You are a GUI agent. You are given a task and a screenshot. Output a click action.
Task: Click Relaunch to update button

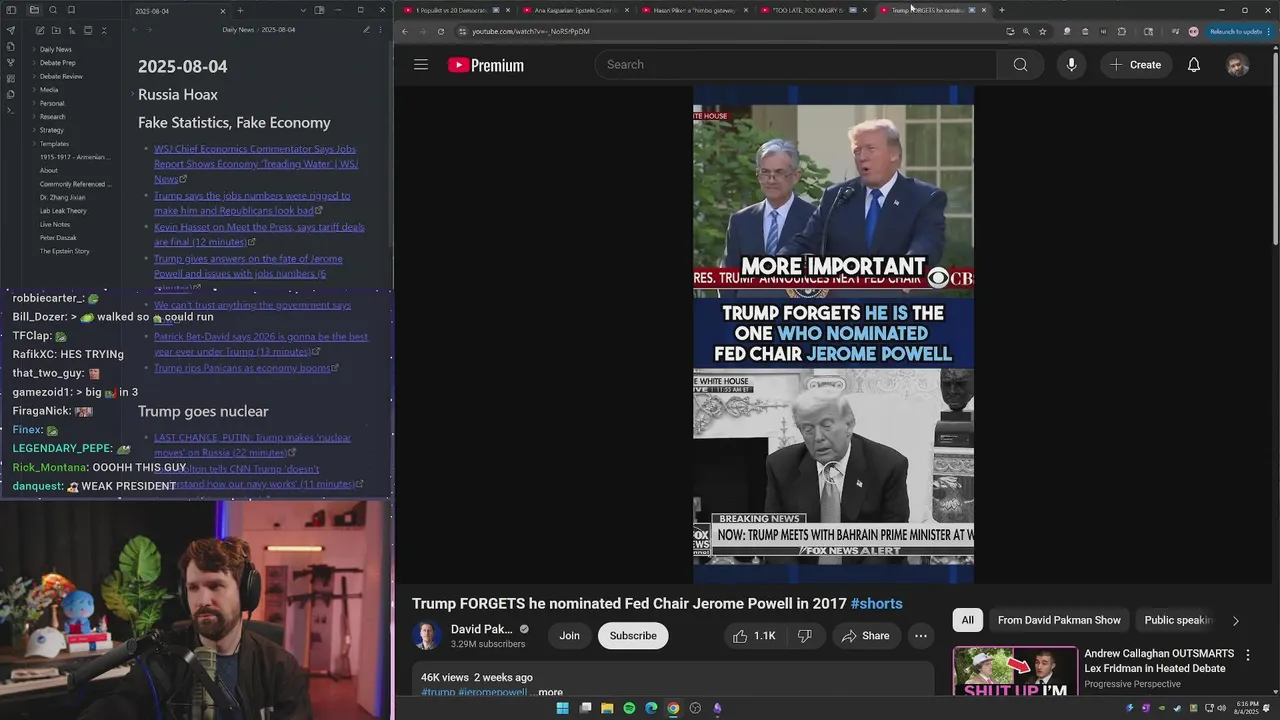tap(1236, 31)
